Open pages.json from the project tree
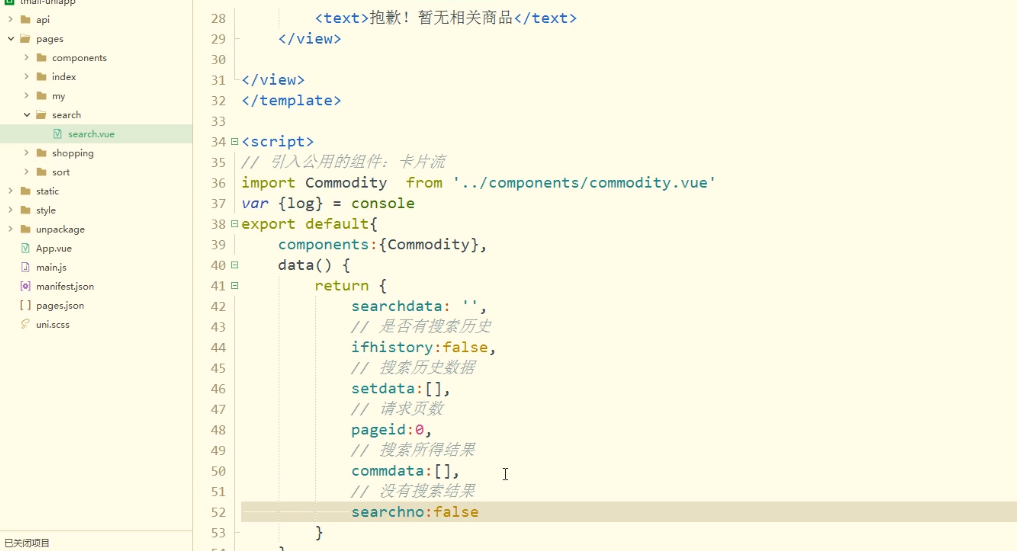The height and width of the screenshot is (551, 1017). point(60,305)
